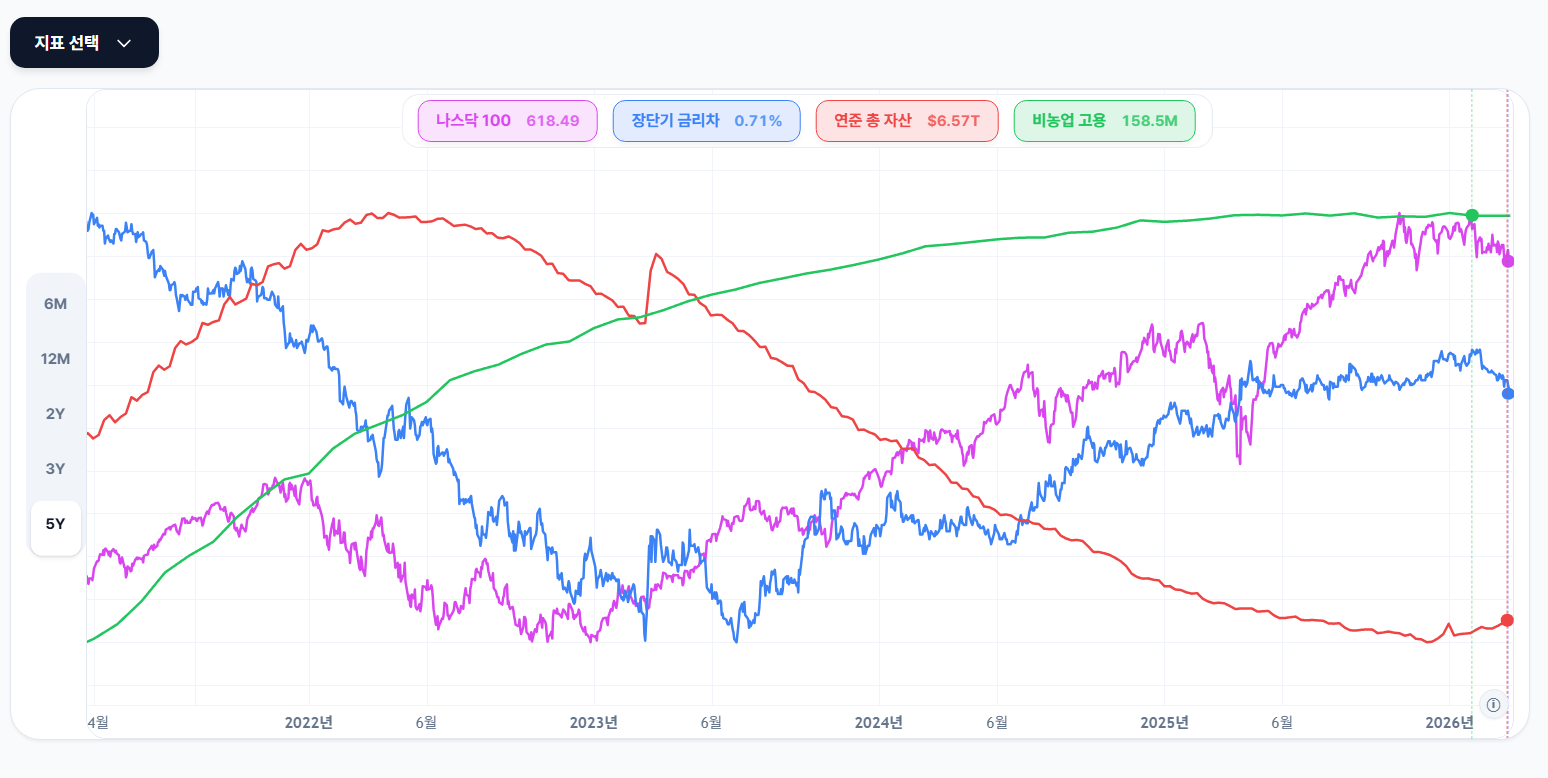Click the magenta endpoint dot of Nasdaq line
1548x778 pixels.
pos(1508,261)
